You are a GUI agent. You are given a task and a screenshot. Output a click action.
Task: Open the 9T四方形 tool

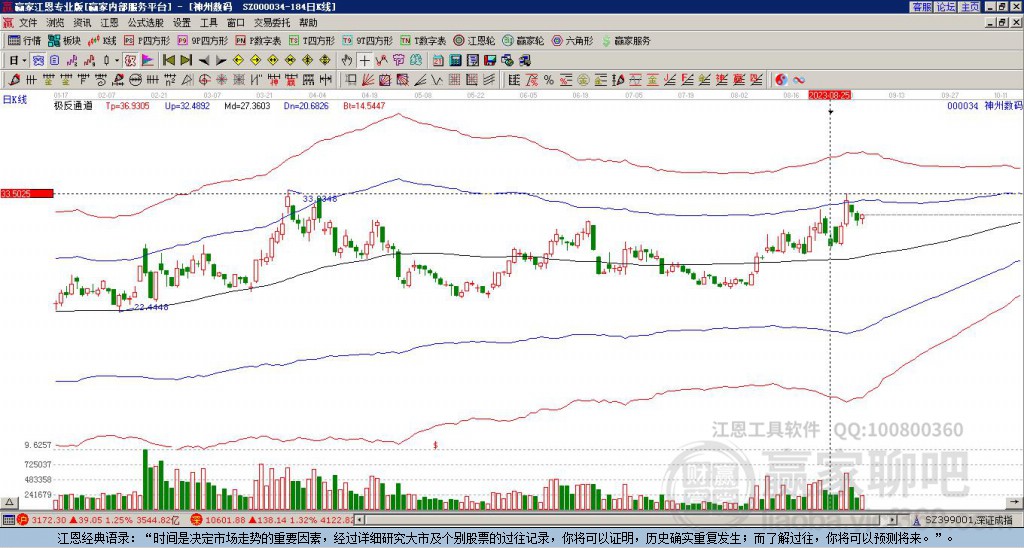click(367, 40)
